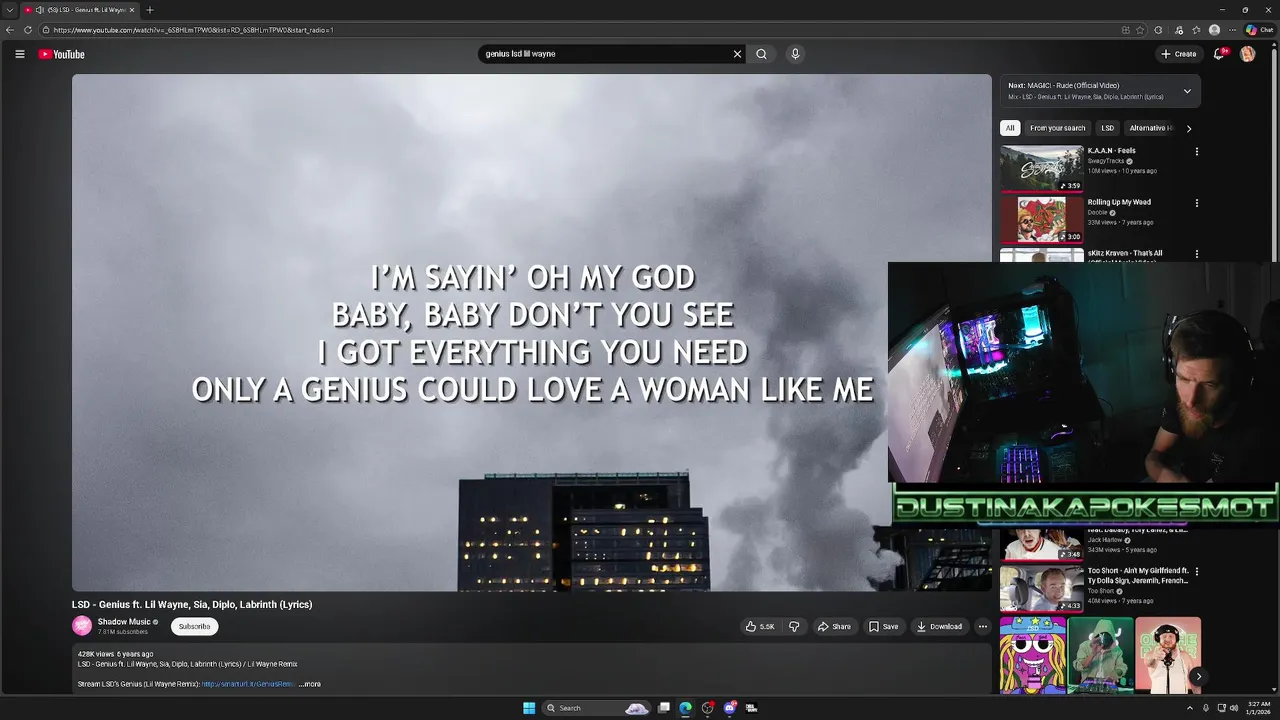Click the browser address bar URL

[x=193, y=30]
